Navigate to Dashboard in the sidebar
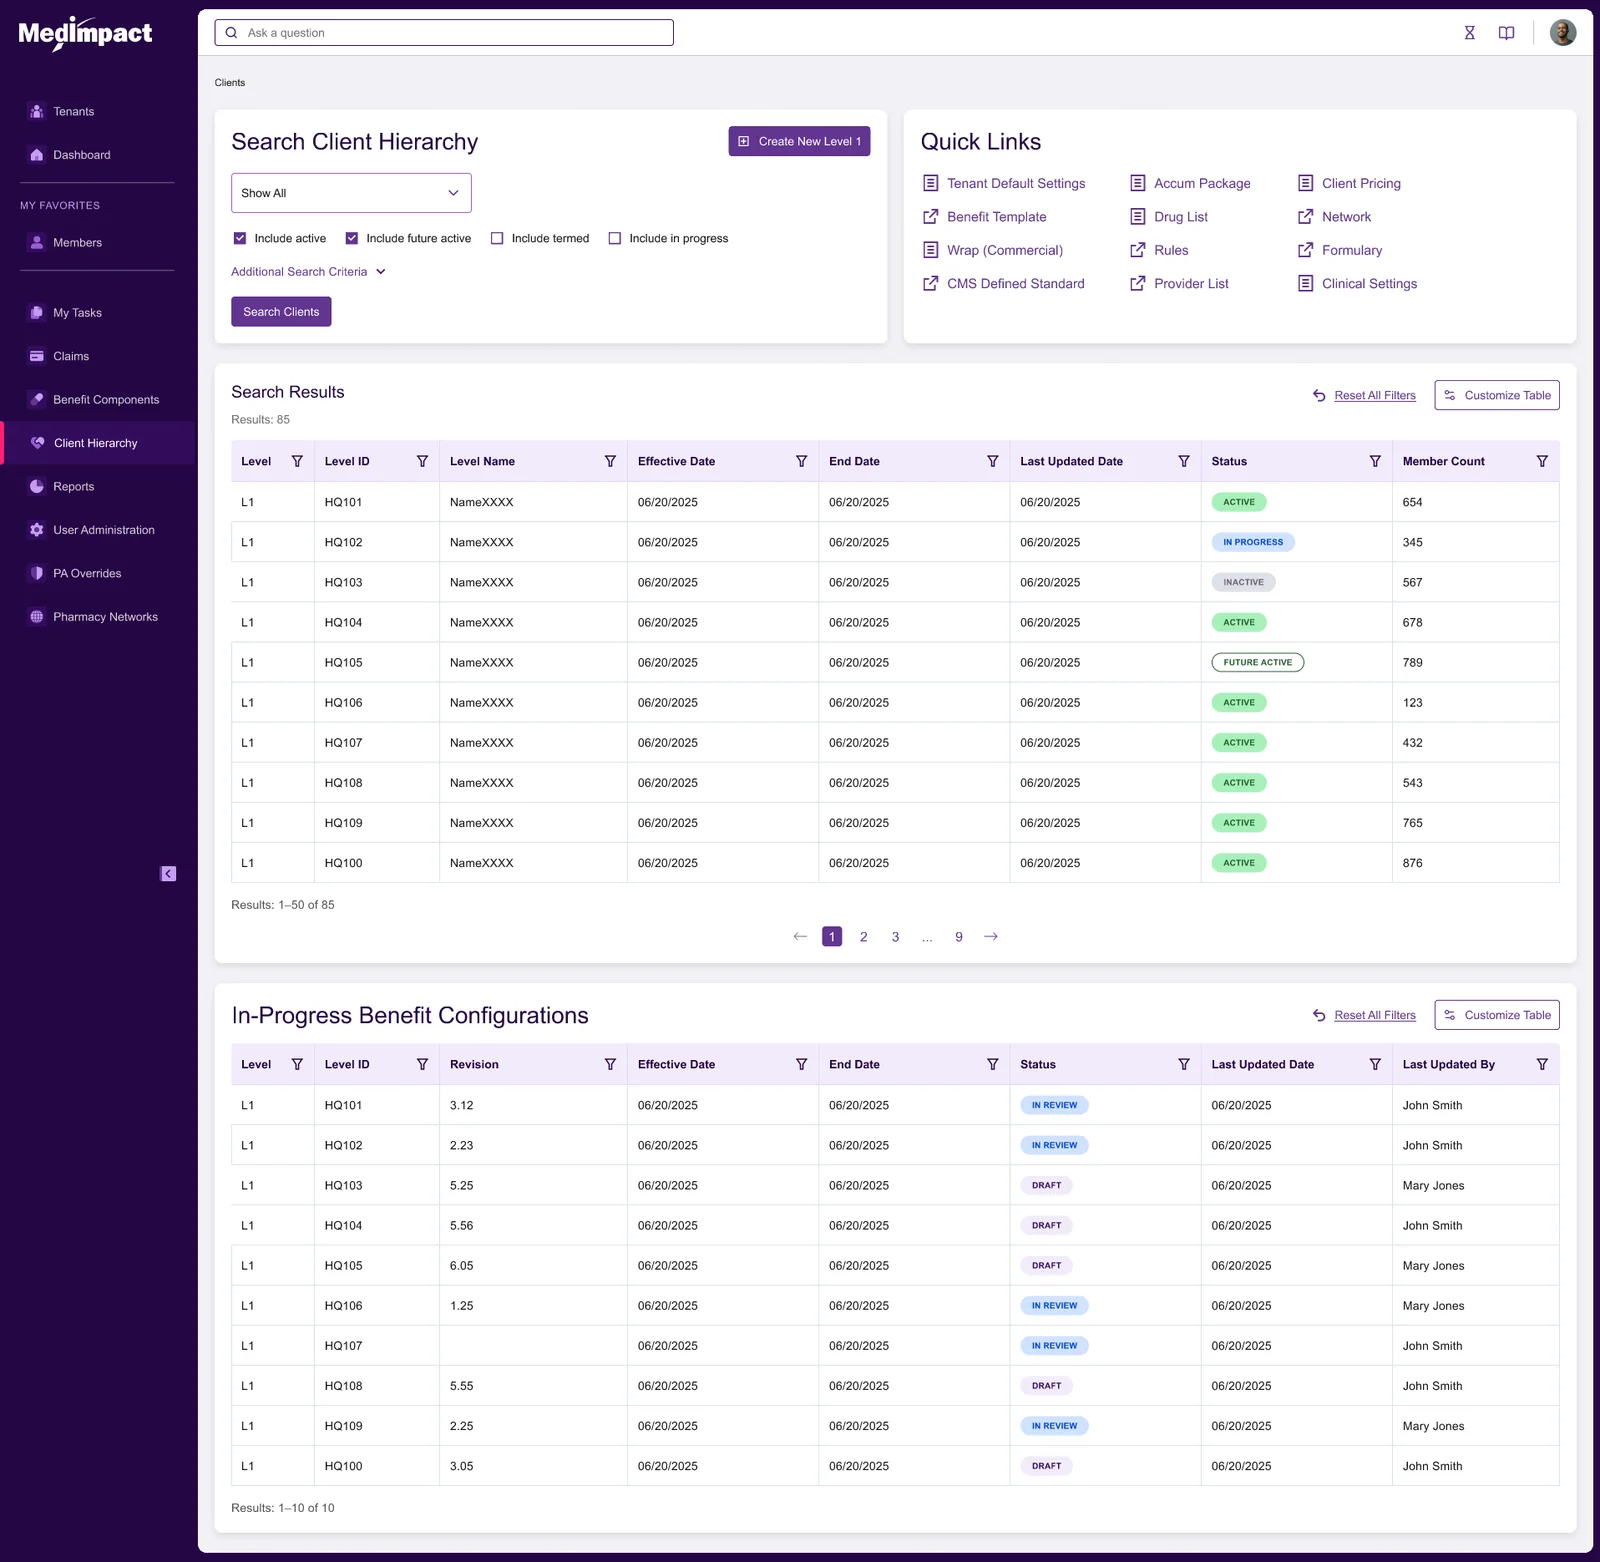Viewport: 1600px width, 1562px height. pyautogui.click(x=82, y=155)
